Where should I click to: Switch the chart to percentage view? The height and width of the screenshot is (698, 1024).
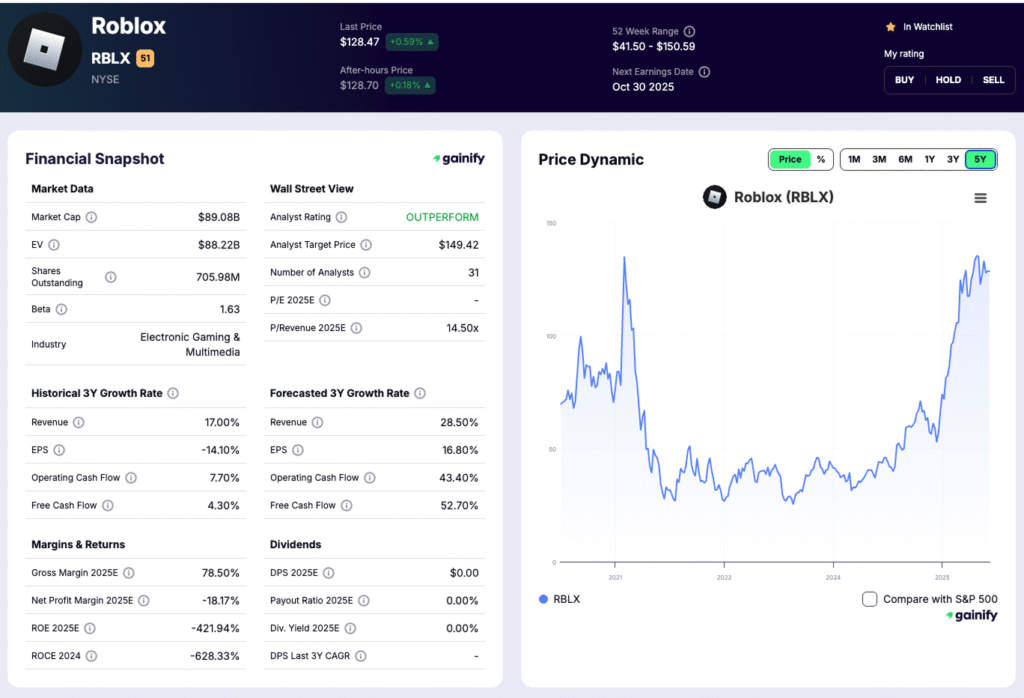tap(821, 159)
